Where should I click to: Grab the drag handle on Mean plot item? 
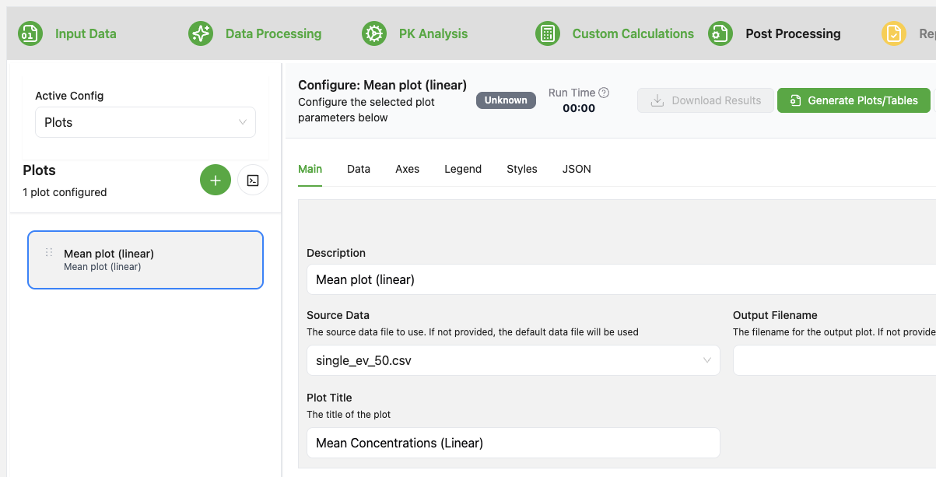coord(49,253)
